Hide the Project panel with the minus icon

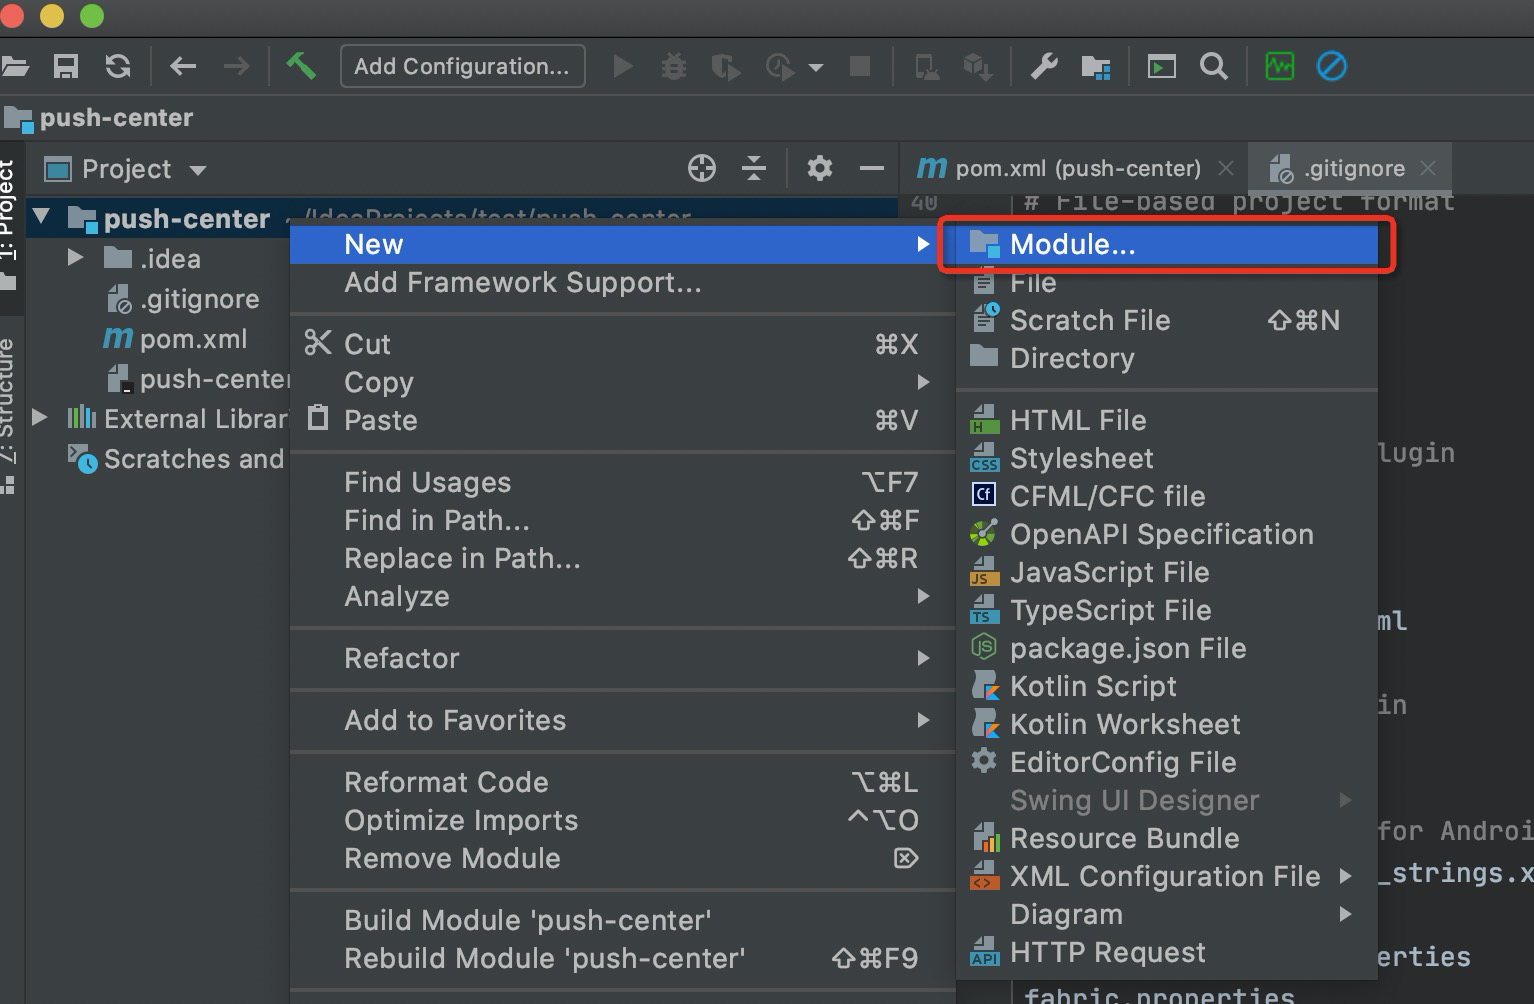coord(872,168)
